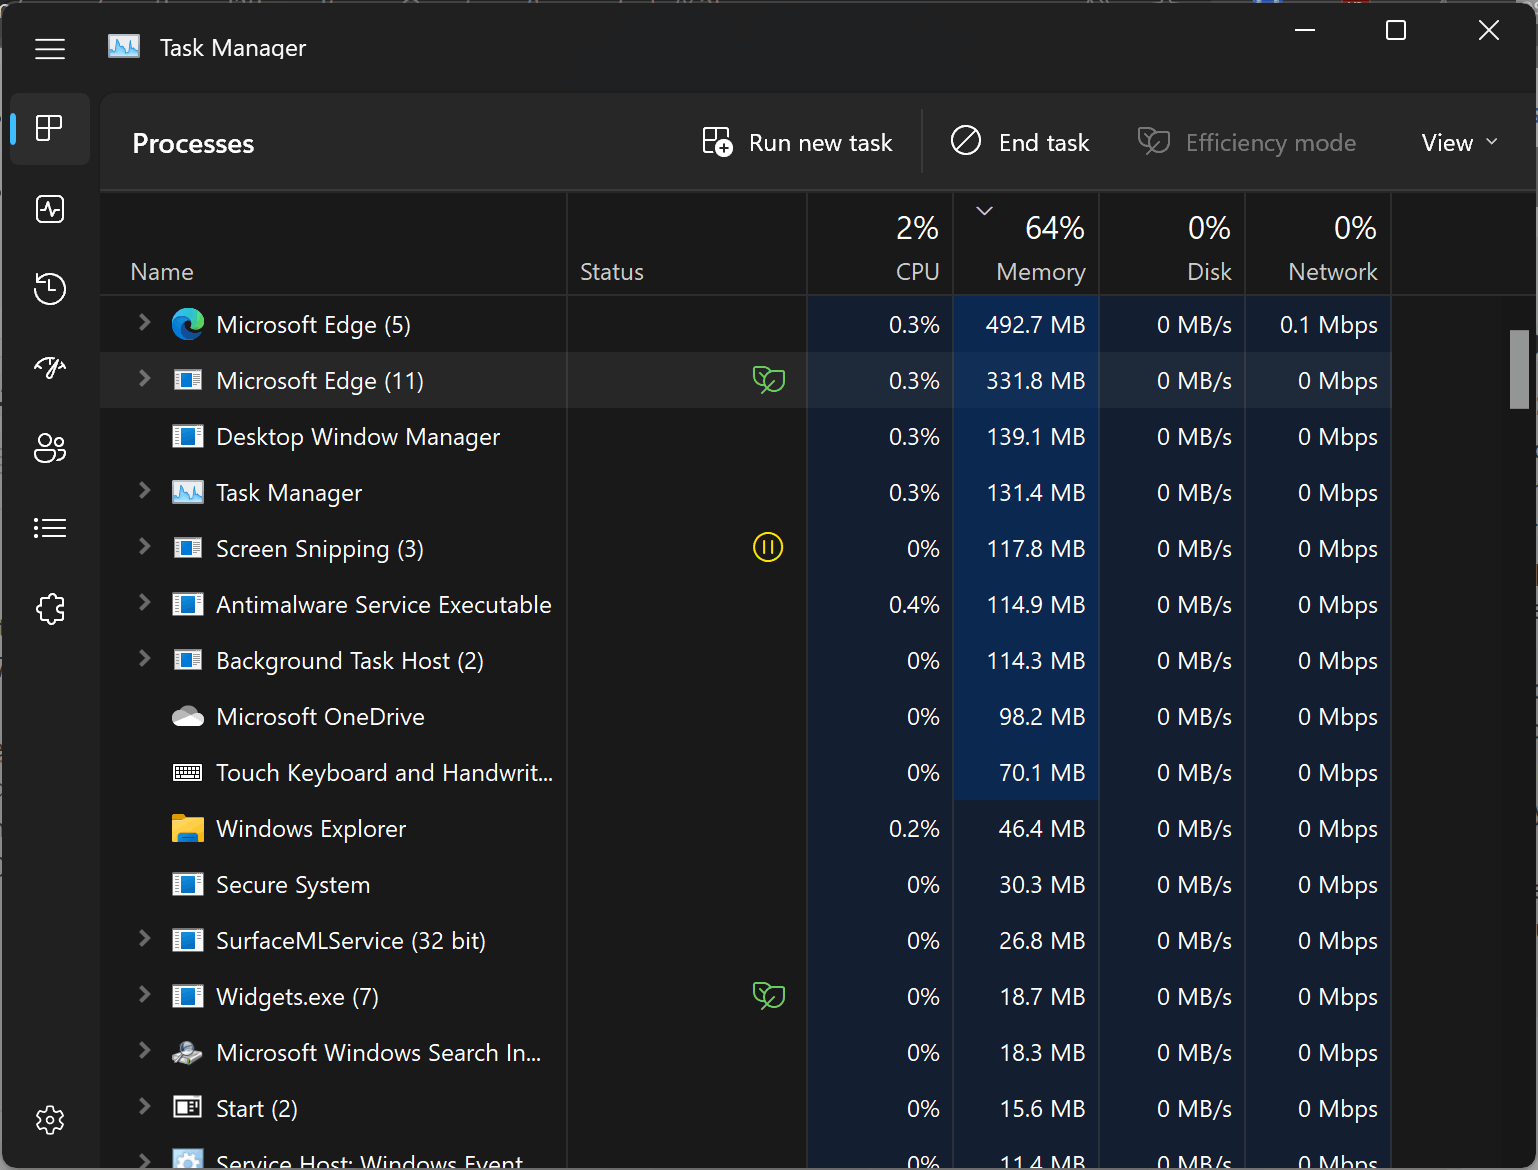Expand SurfaceMLService (32 bit) row
Image resolution: width=1538 pixels, height=1170 pixels.
tap(144, 938)
